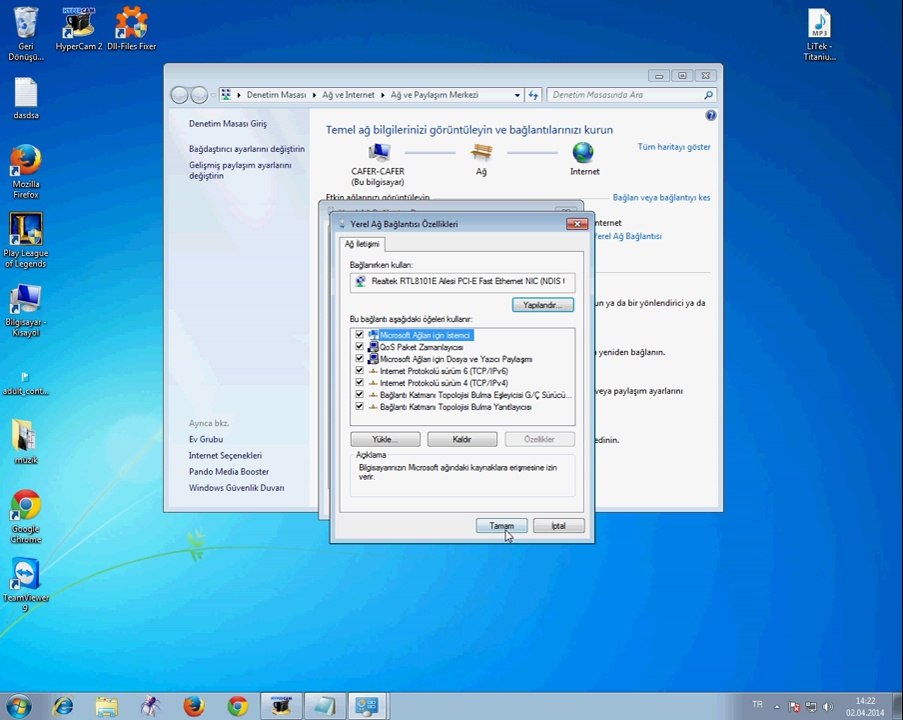Click the Internet globe icon in the network map
This screenshot has height=720, width=903.
pos(583,153)
